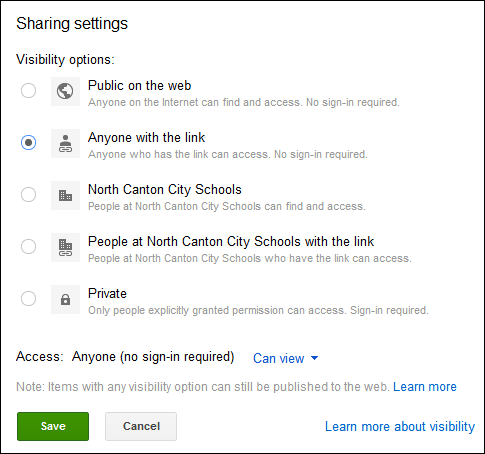Open Learn more about visibility link
Image resolution: width=485 pixels, height=454 pixels.
point(400,427)
